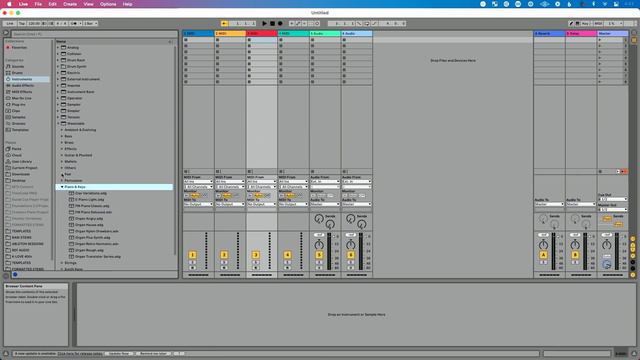Toggle track 1 Activator button

(x=192, y=255)
